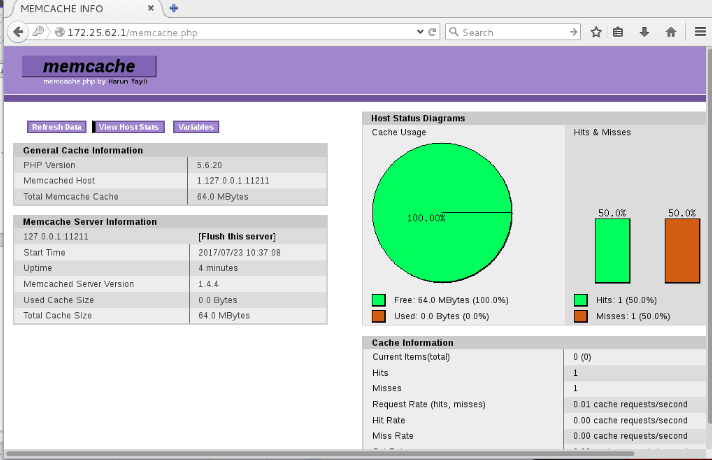Screen dimensions: 712x460
Task: Click the Cache Usage chart title
Action: pos(399,132)
